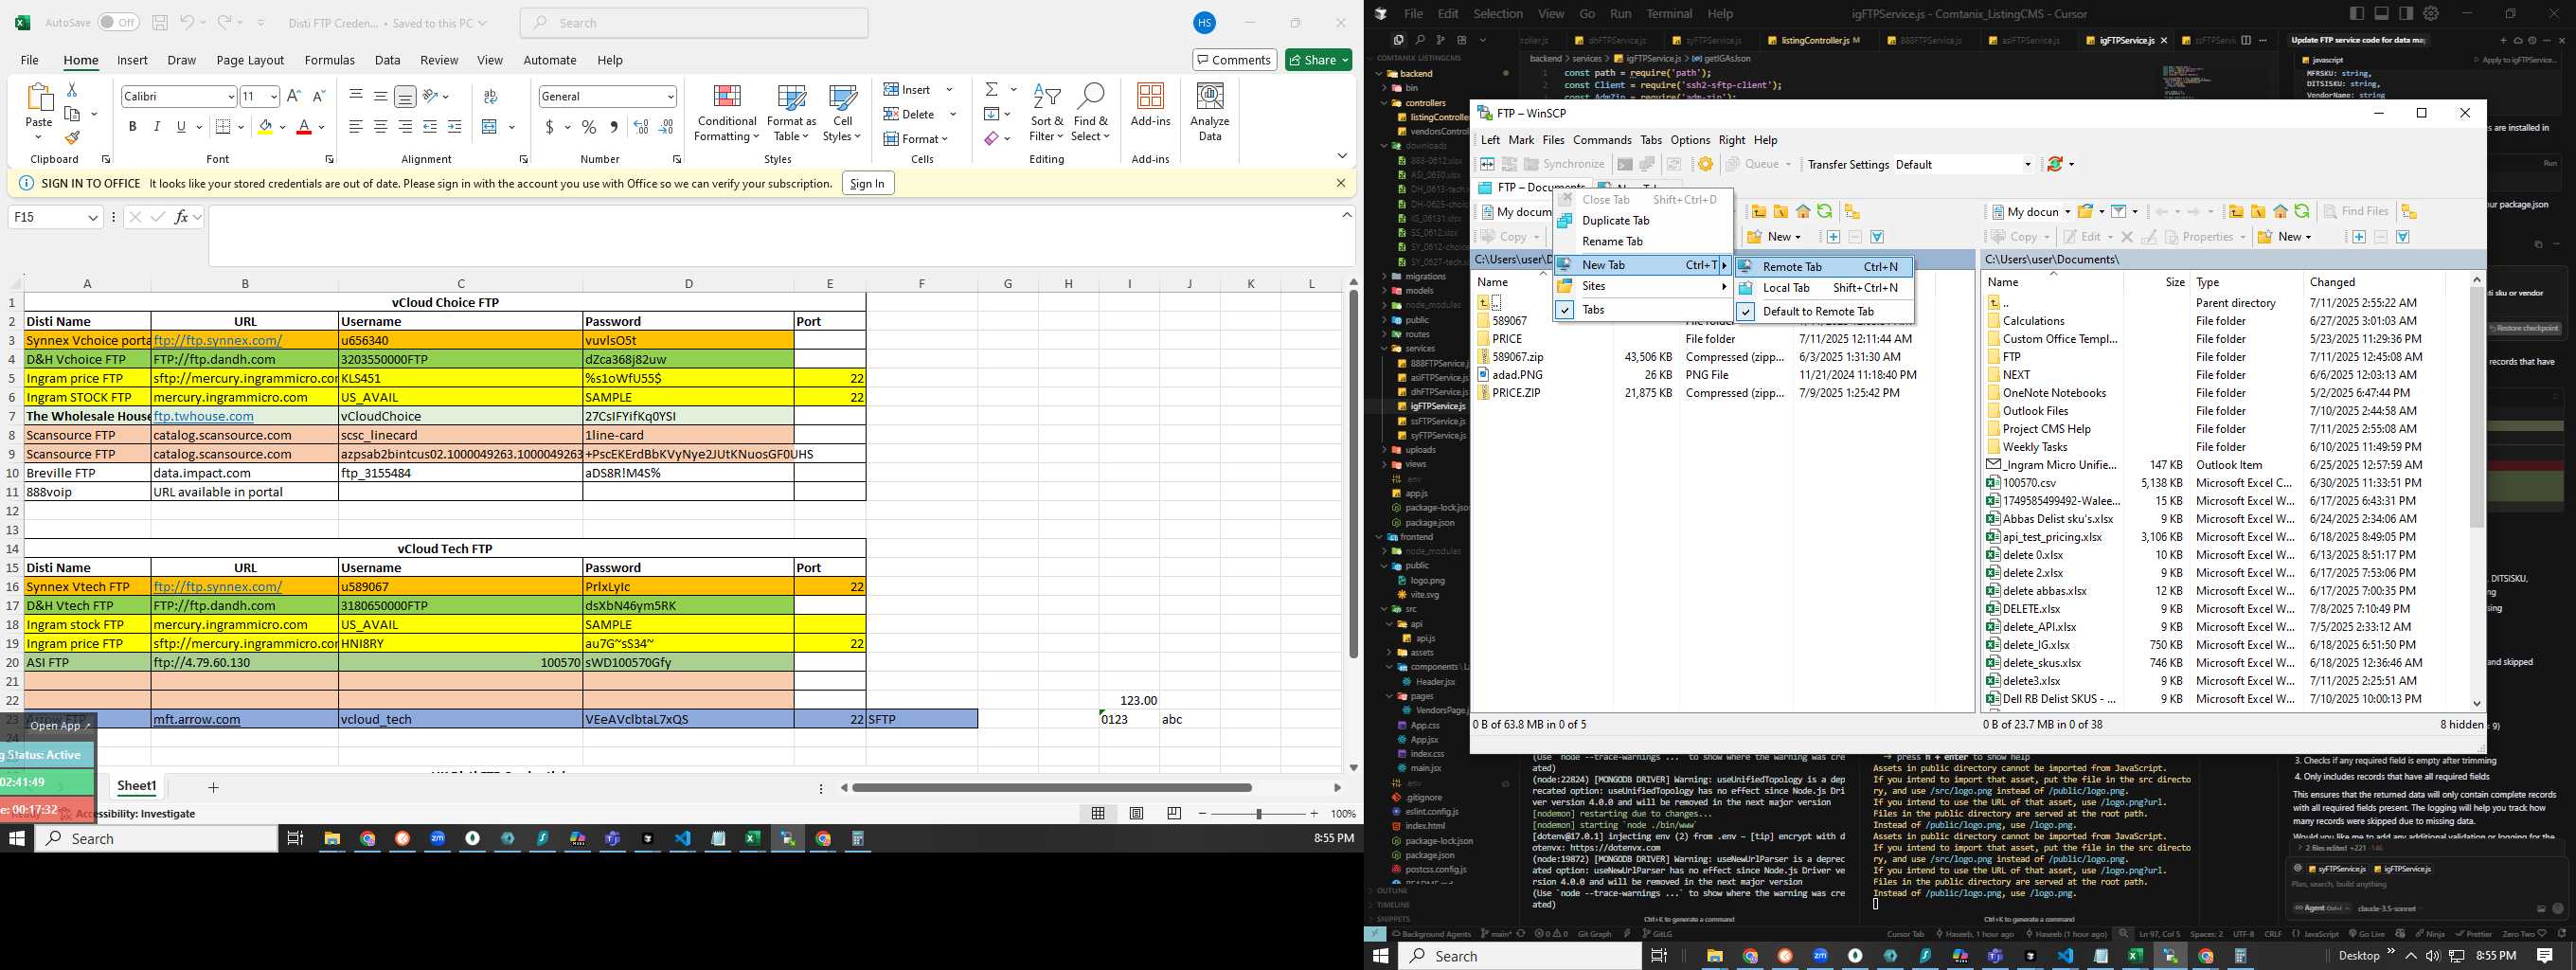Click the AutoSum sigma icon
This screenshot has height=970, width=2576.
(991, 90)
